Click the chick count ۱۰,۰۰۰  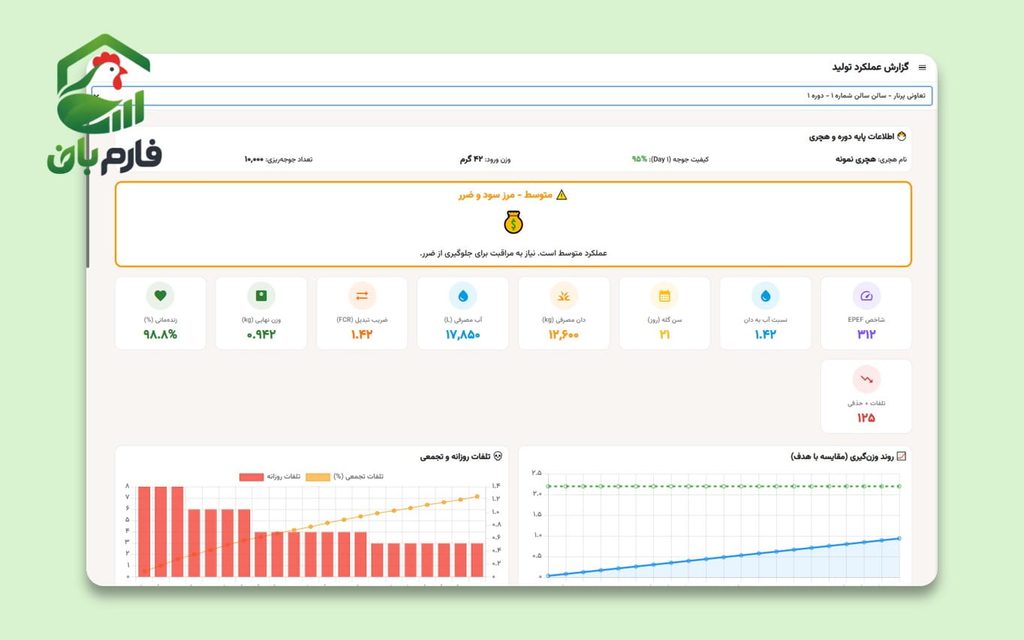point(254,159)
